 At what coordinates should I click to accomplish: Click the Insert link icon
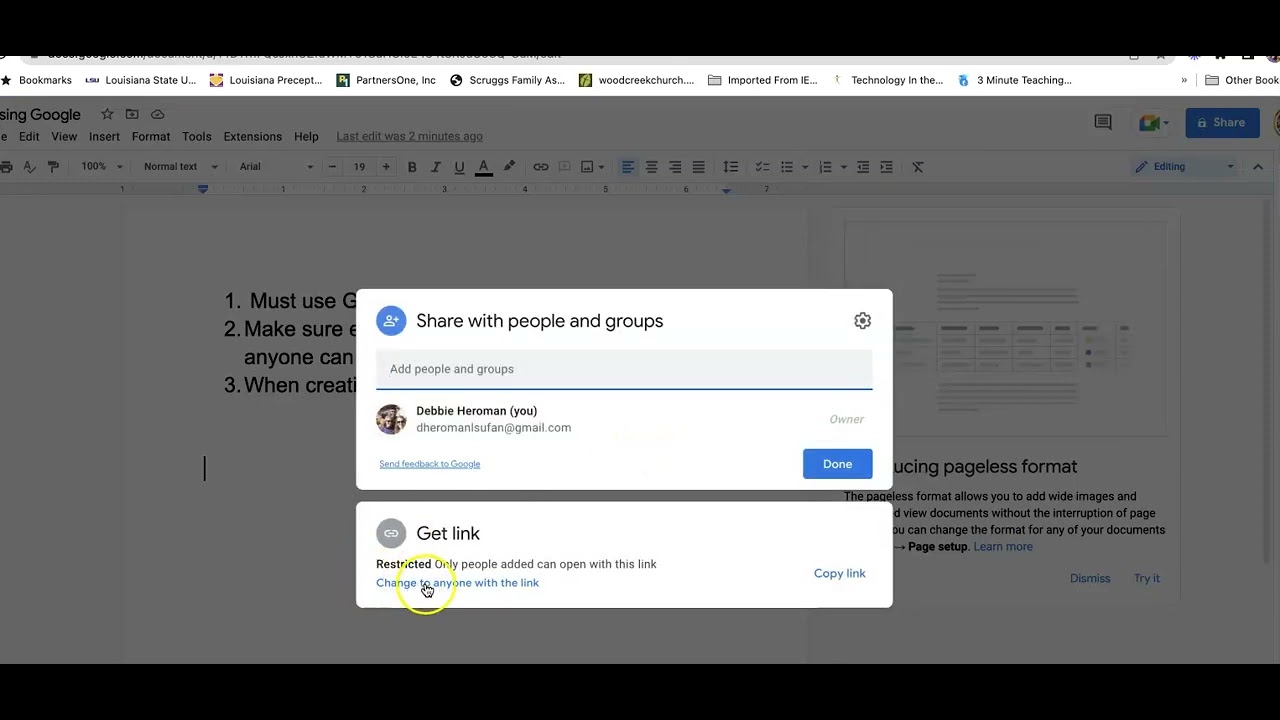click(541, 167)
